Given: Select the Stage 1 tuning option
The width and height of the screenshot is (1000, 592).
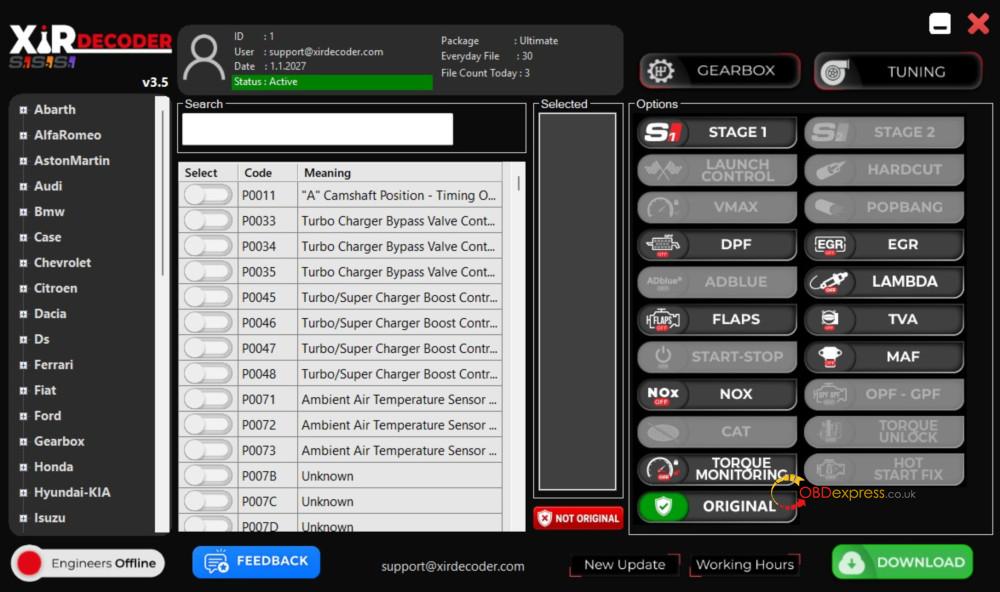Looking at the screenshot, I should point(717,132).
